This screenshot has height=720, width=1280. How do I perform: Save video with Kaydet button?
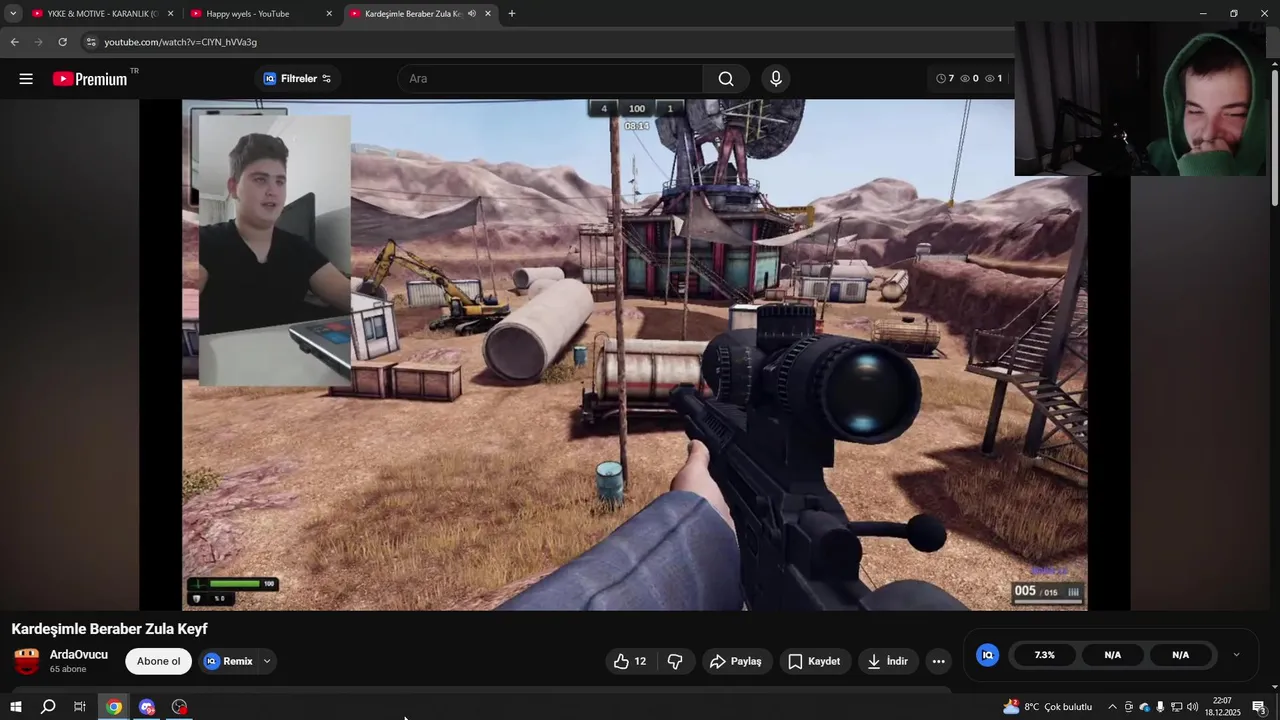814,661
